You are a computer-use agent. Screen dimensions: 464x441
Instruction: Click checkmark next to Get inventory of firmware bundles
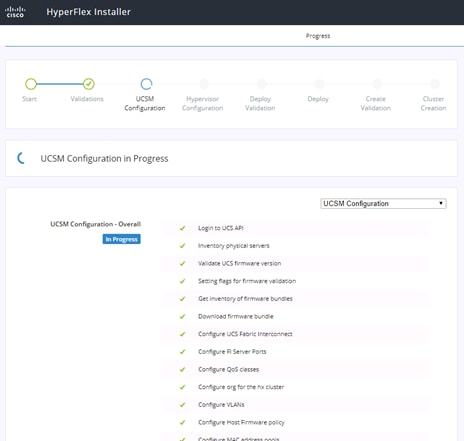click(x=182, y=299)
